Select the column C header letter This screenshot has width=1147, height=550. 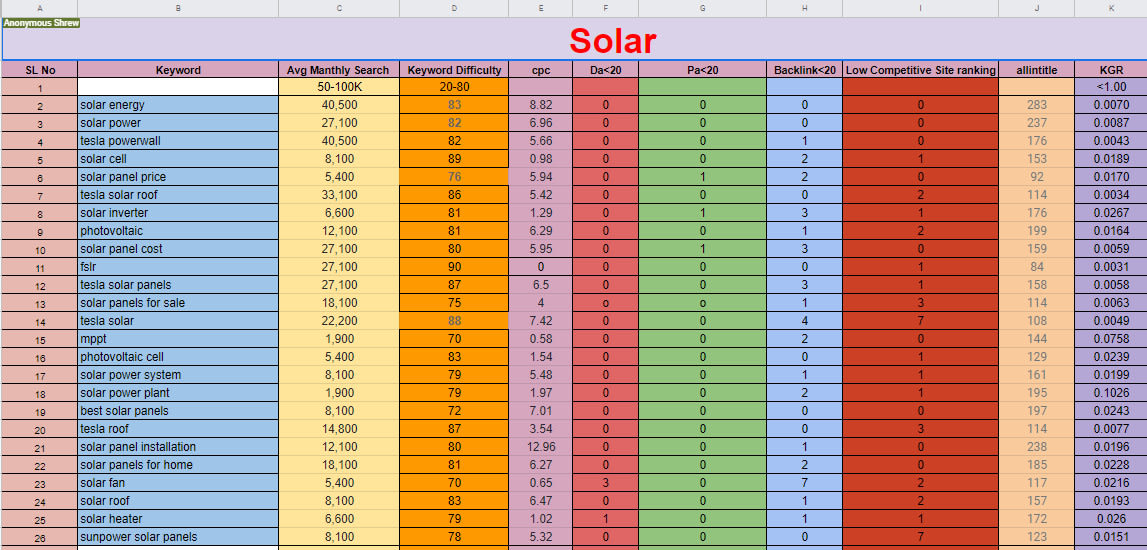click(339, 8)
